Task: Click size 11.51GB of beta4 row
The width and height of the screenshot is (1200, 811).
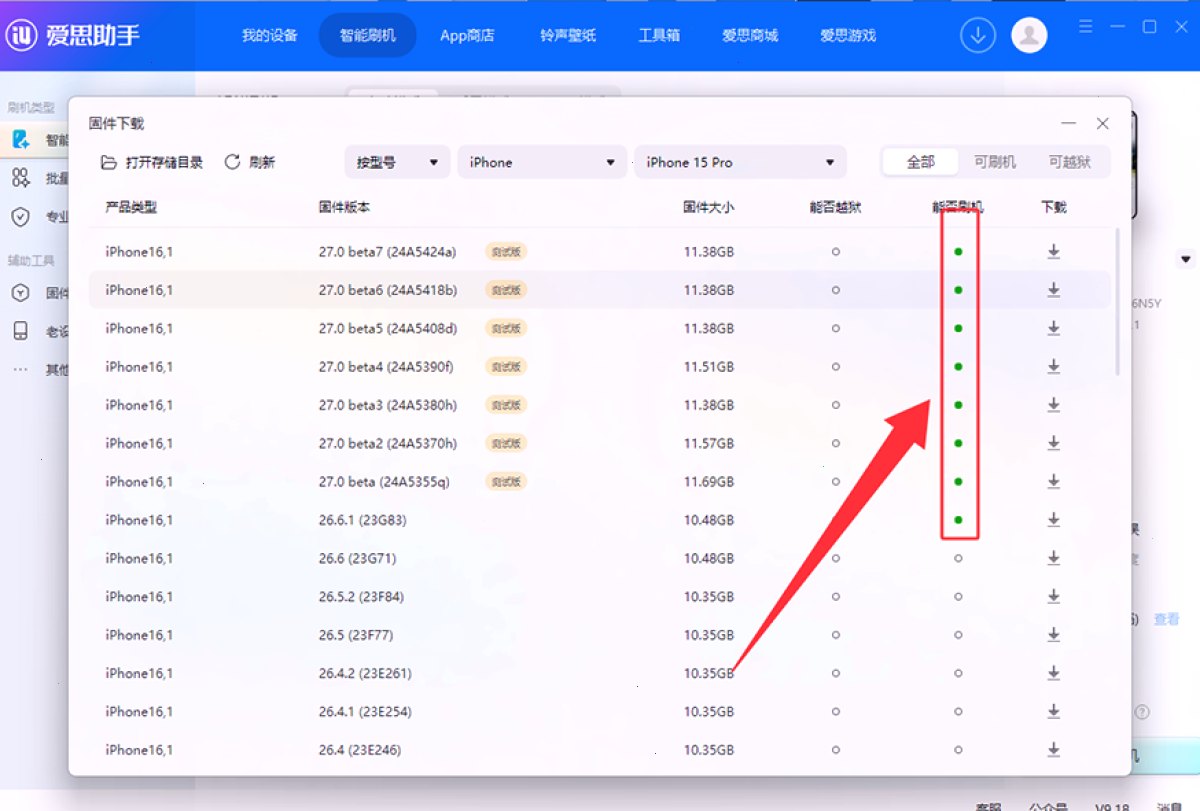Action: point(709,367)
